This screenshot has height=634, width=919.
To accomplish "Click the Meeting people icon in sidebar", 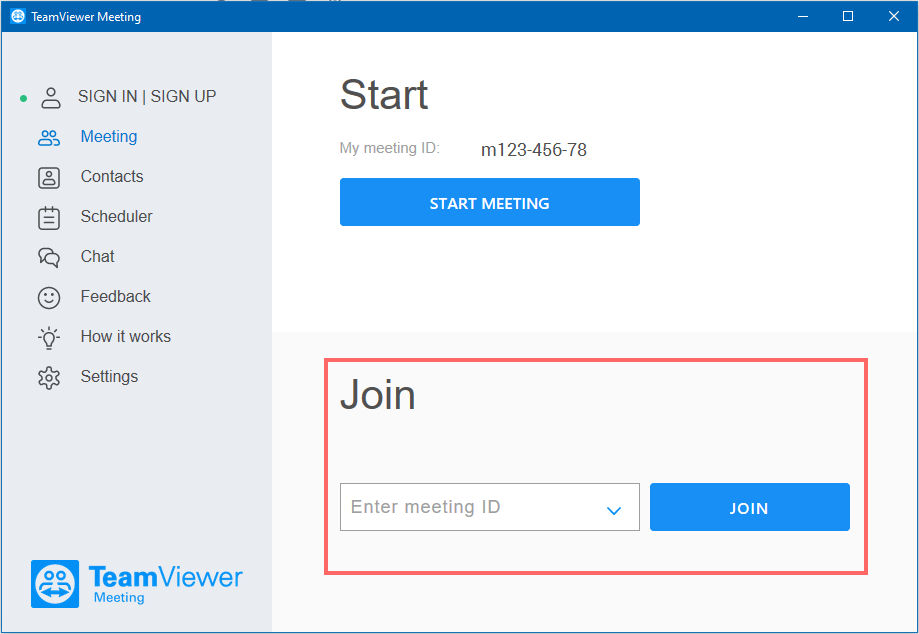I will tap(49, 138).
